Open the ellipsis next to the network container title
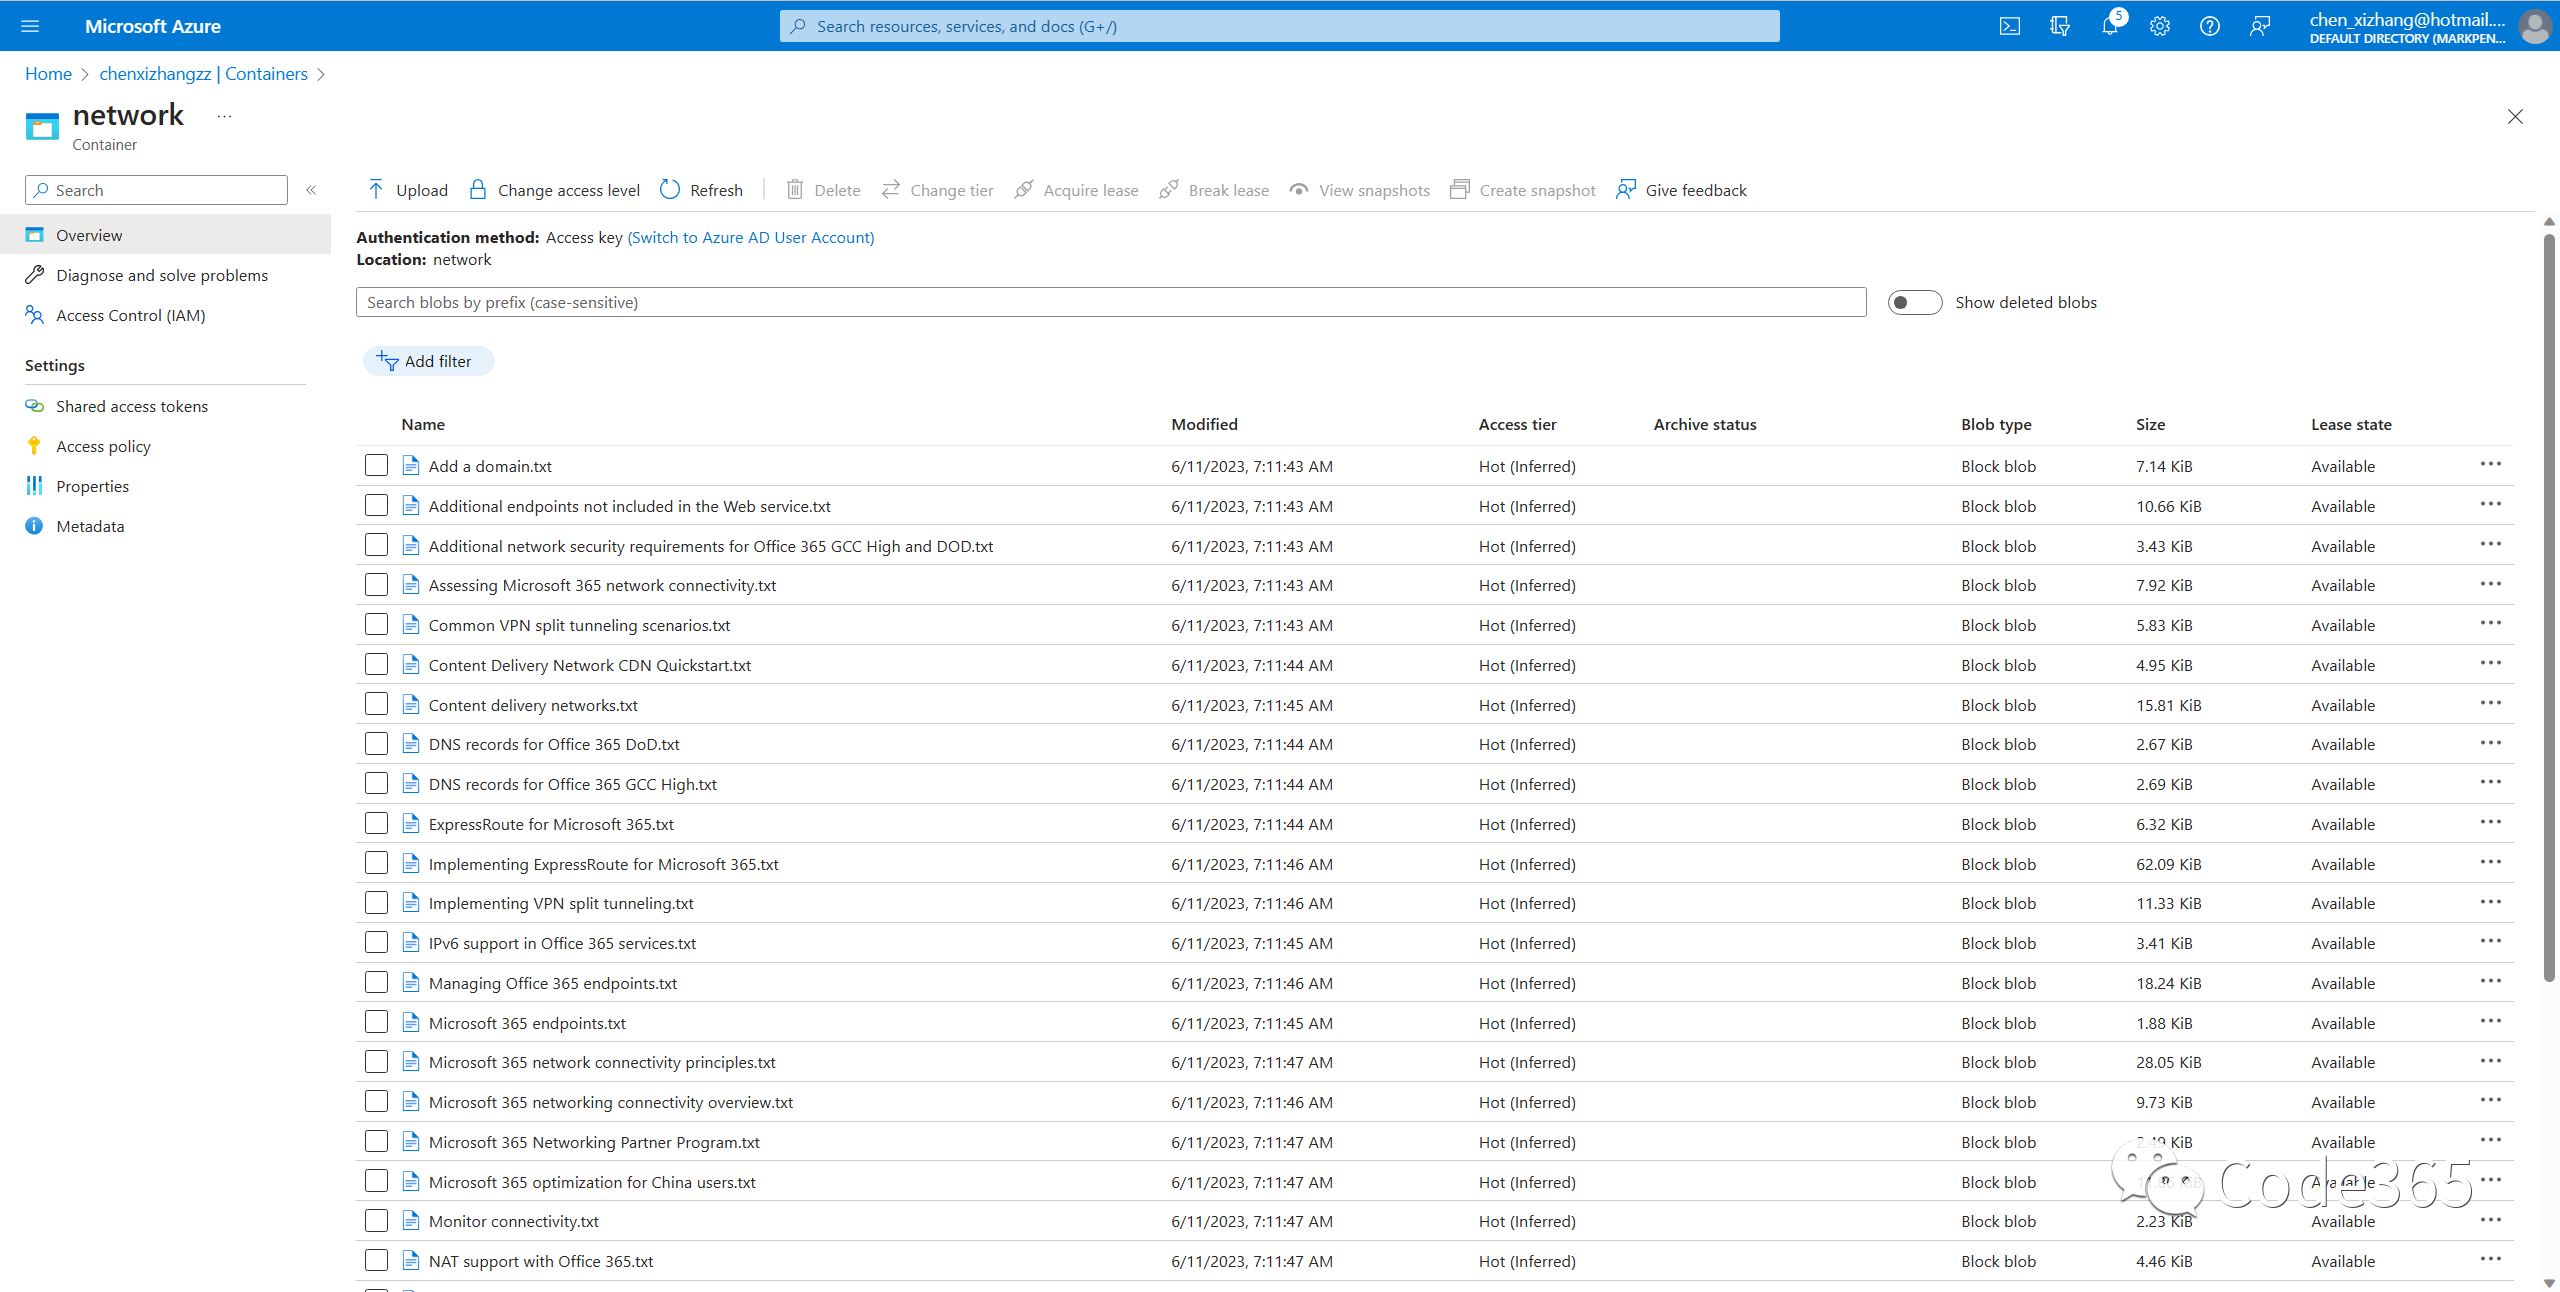Image resolution: width=2560 pixels, height=1292 pixels. click(223, 116)
